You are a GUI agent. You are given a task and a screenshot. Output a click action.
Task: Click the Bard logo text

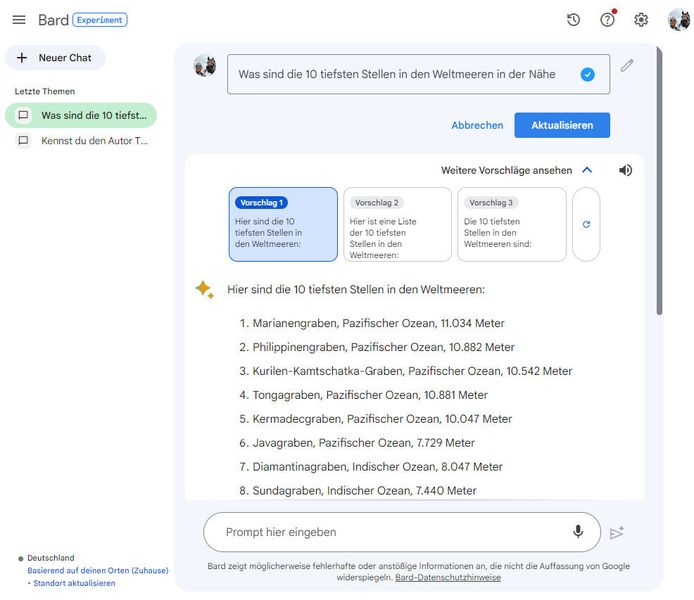click(x=54, y=20)
